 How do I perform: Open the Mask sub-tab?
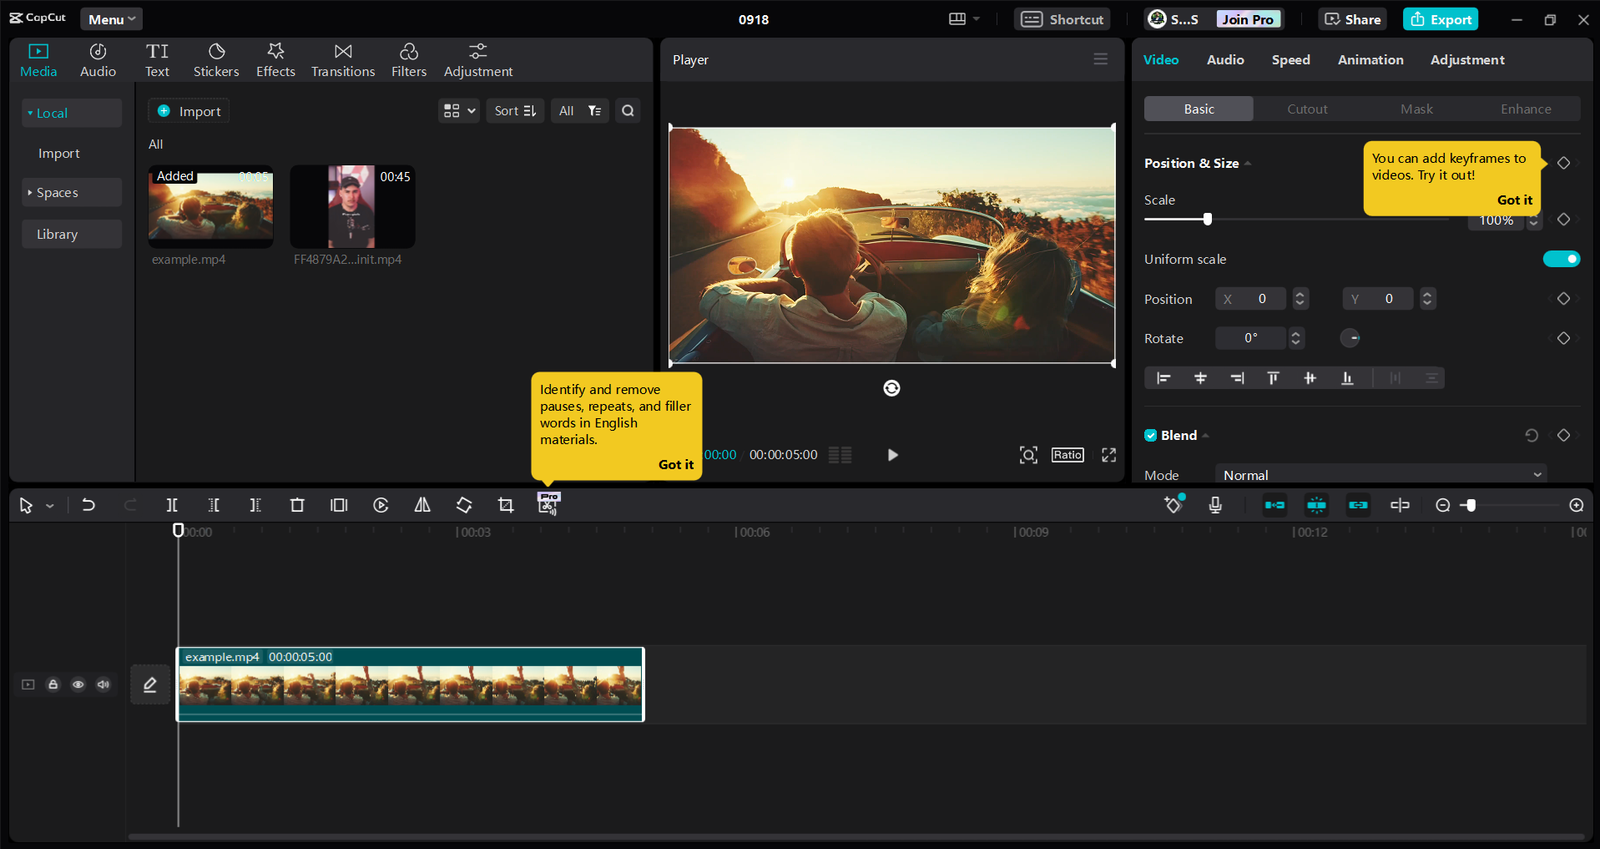pyautogui.click(x=1417, y=109)
